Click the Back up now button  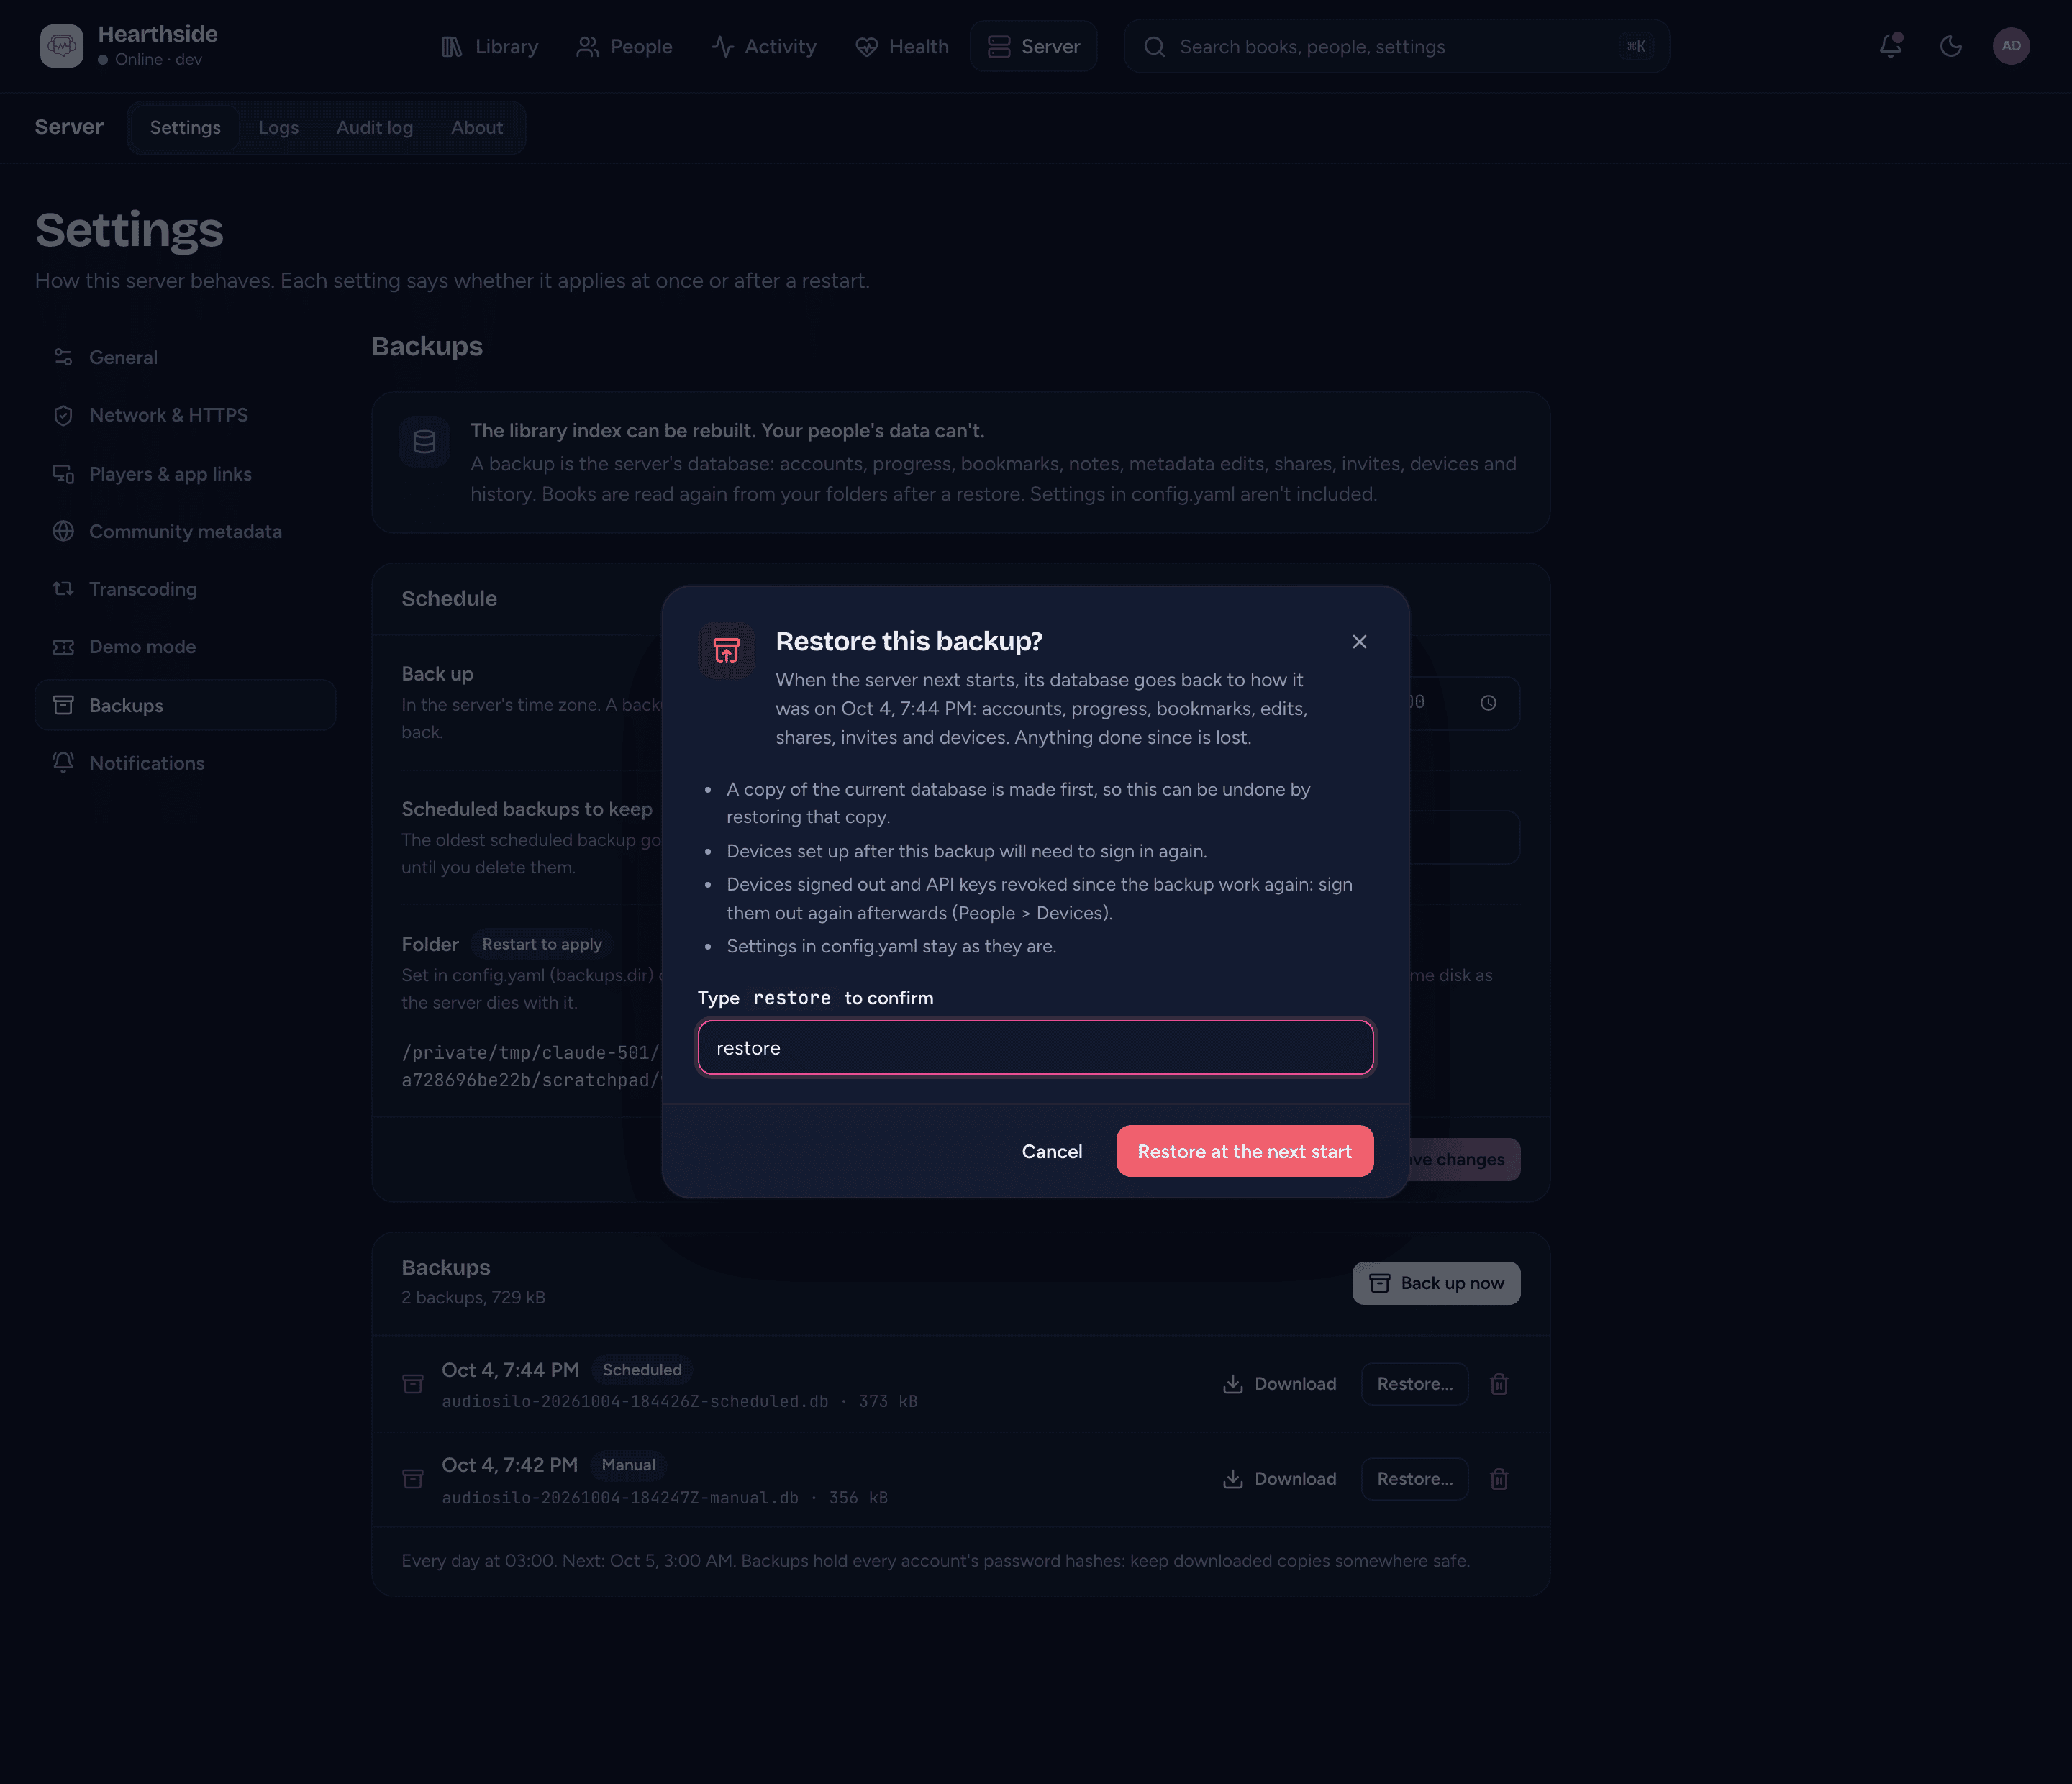(1436, 1283)
